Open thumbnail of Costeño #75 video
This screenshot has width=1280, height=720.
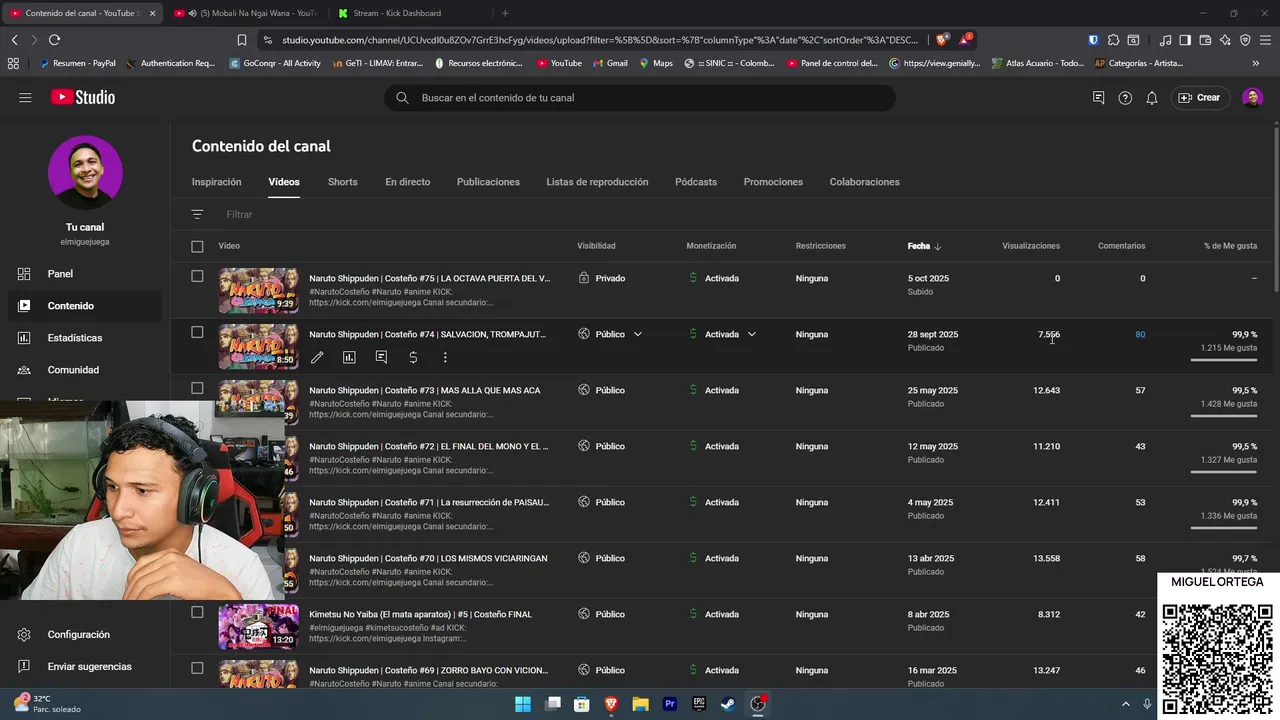(258, 290)
